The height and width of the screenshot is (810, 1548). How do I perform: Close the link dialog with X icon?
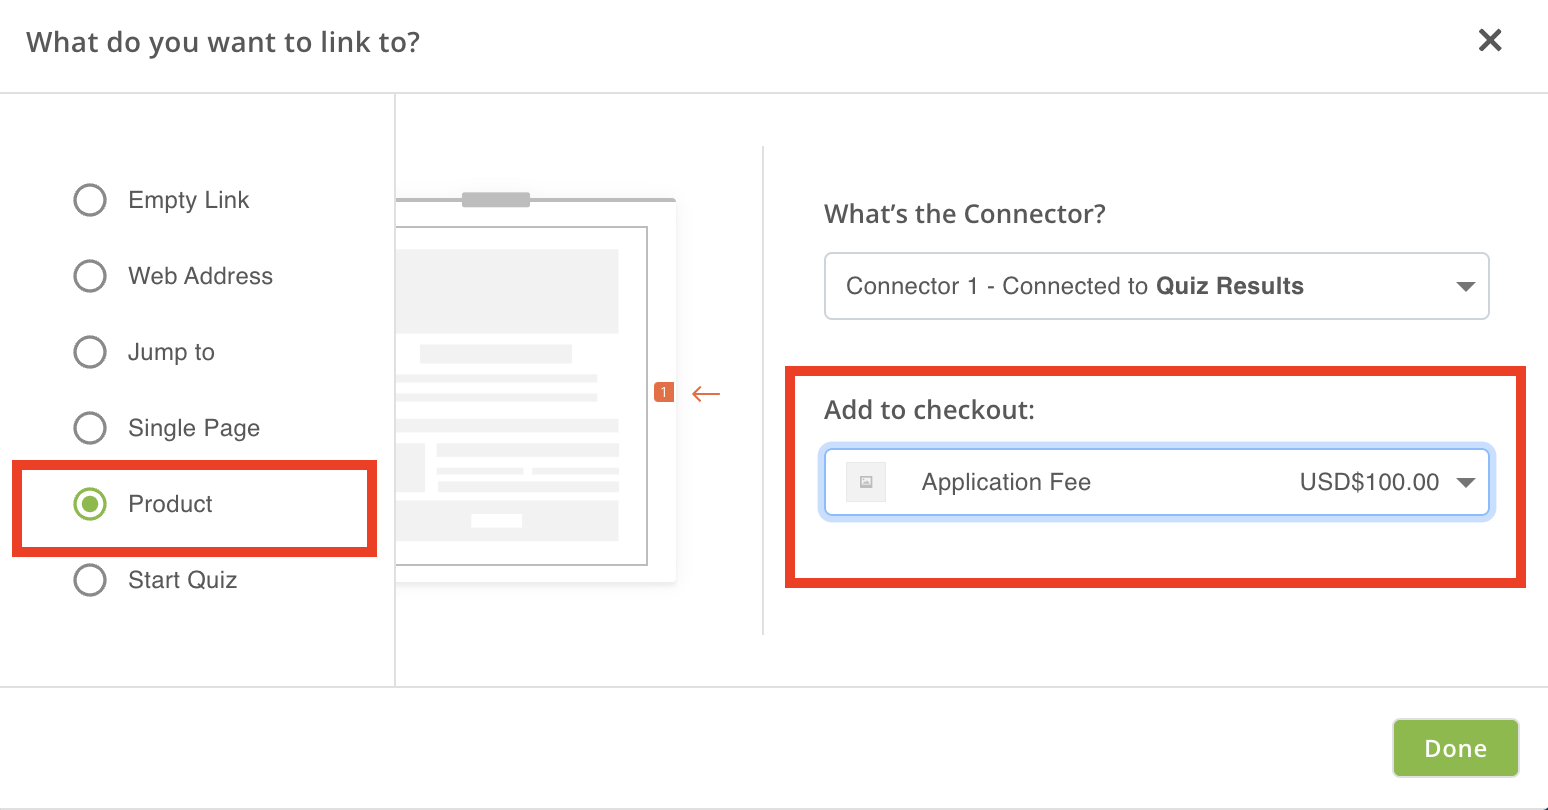(1490, 40)
